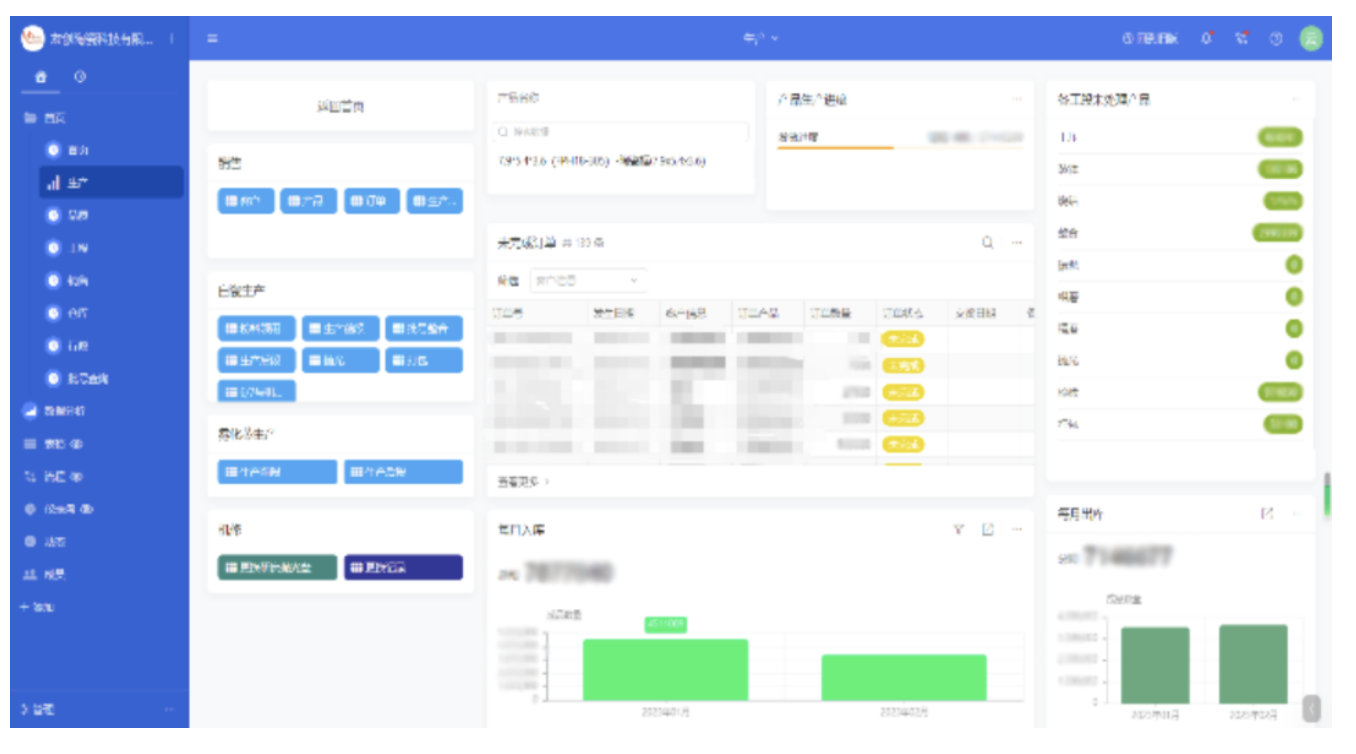Viewport: 1356px width, 754px height.
Task: Click the white button card above the quick panels
Action: pyautogui.click(x=340, y=105)
